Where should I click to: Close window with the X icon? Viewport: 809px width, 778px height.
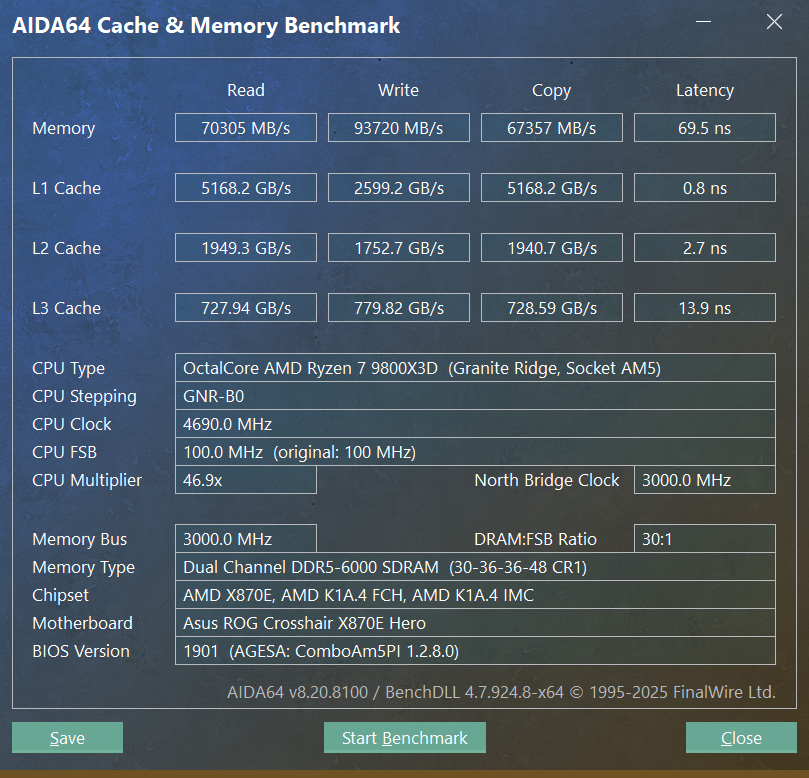click(774, 22)
